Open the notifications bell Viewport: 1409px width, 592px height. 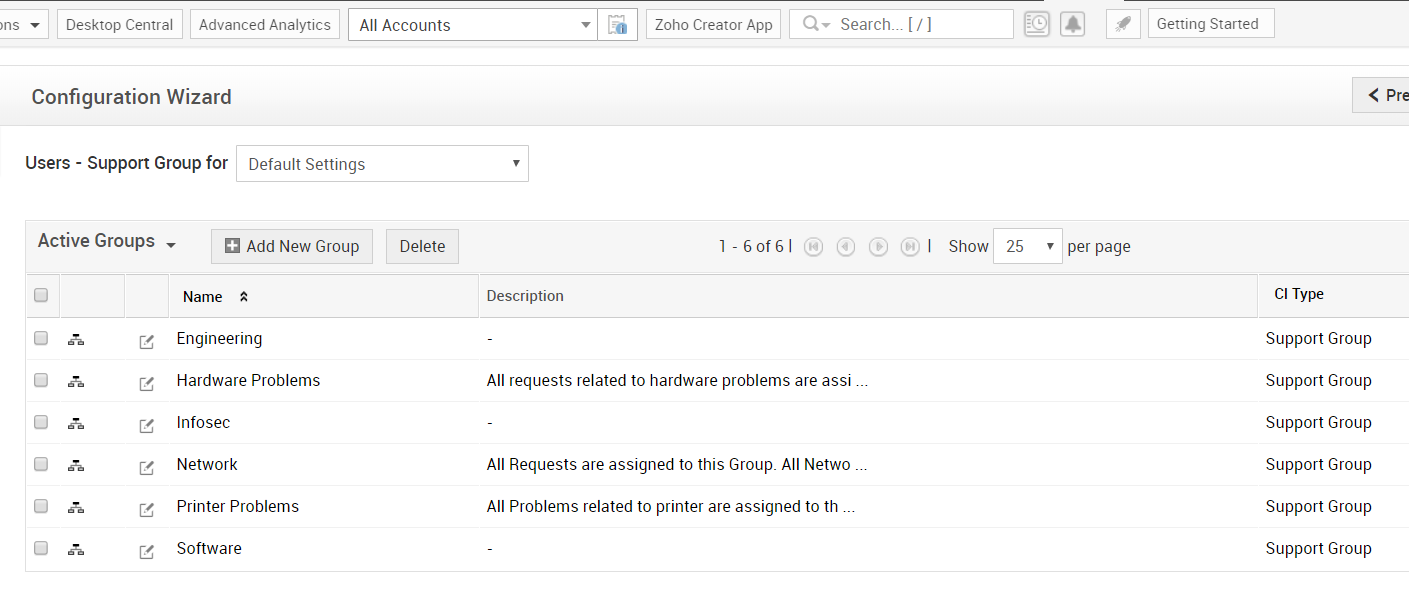point(1072,25)
